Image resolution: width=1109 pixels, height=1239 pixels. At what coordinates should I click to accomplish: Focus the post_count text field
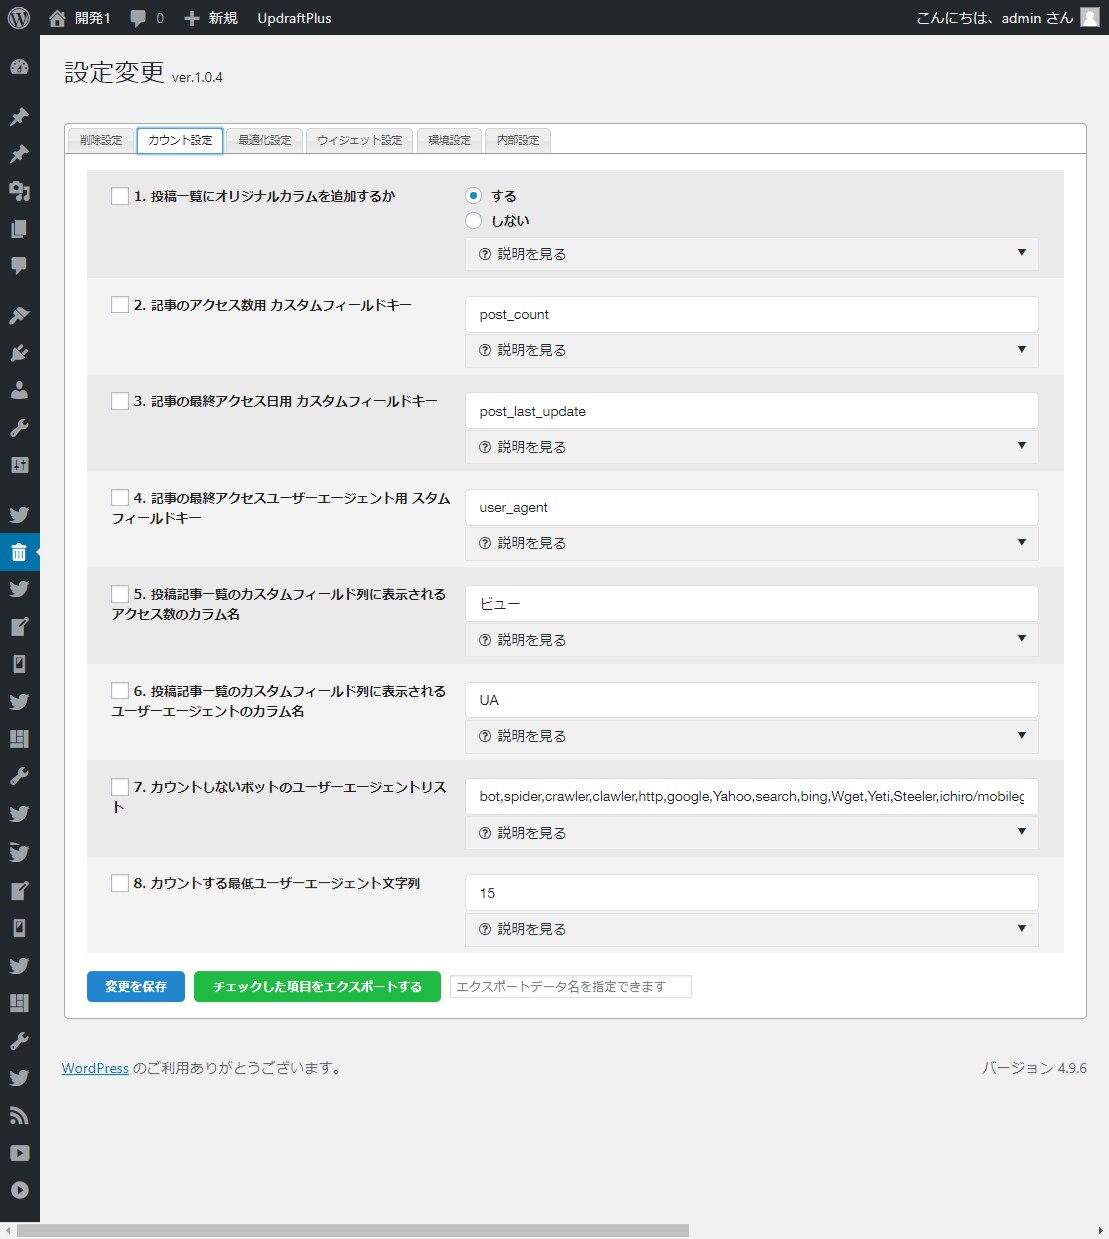pyautogui.click(x=752, y=314)
